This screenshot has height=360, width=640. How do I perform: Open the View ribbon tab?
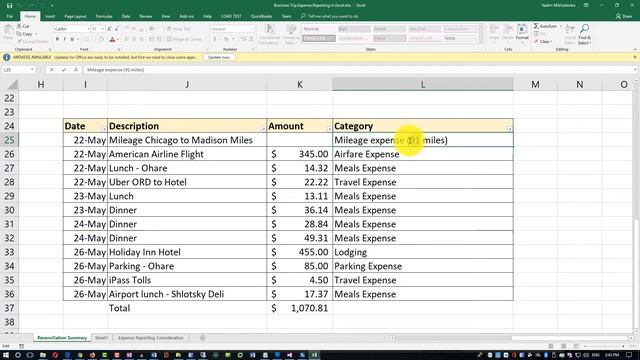tap(166, 16)
